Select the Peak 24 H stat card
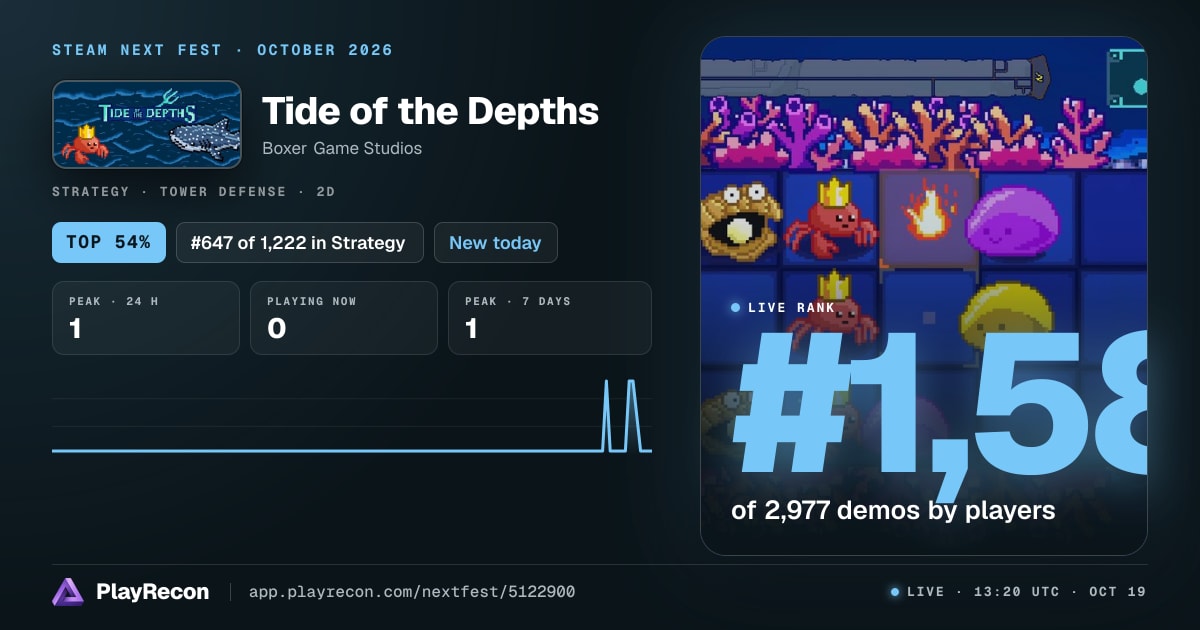 click(x=146, y=318)
